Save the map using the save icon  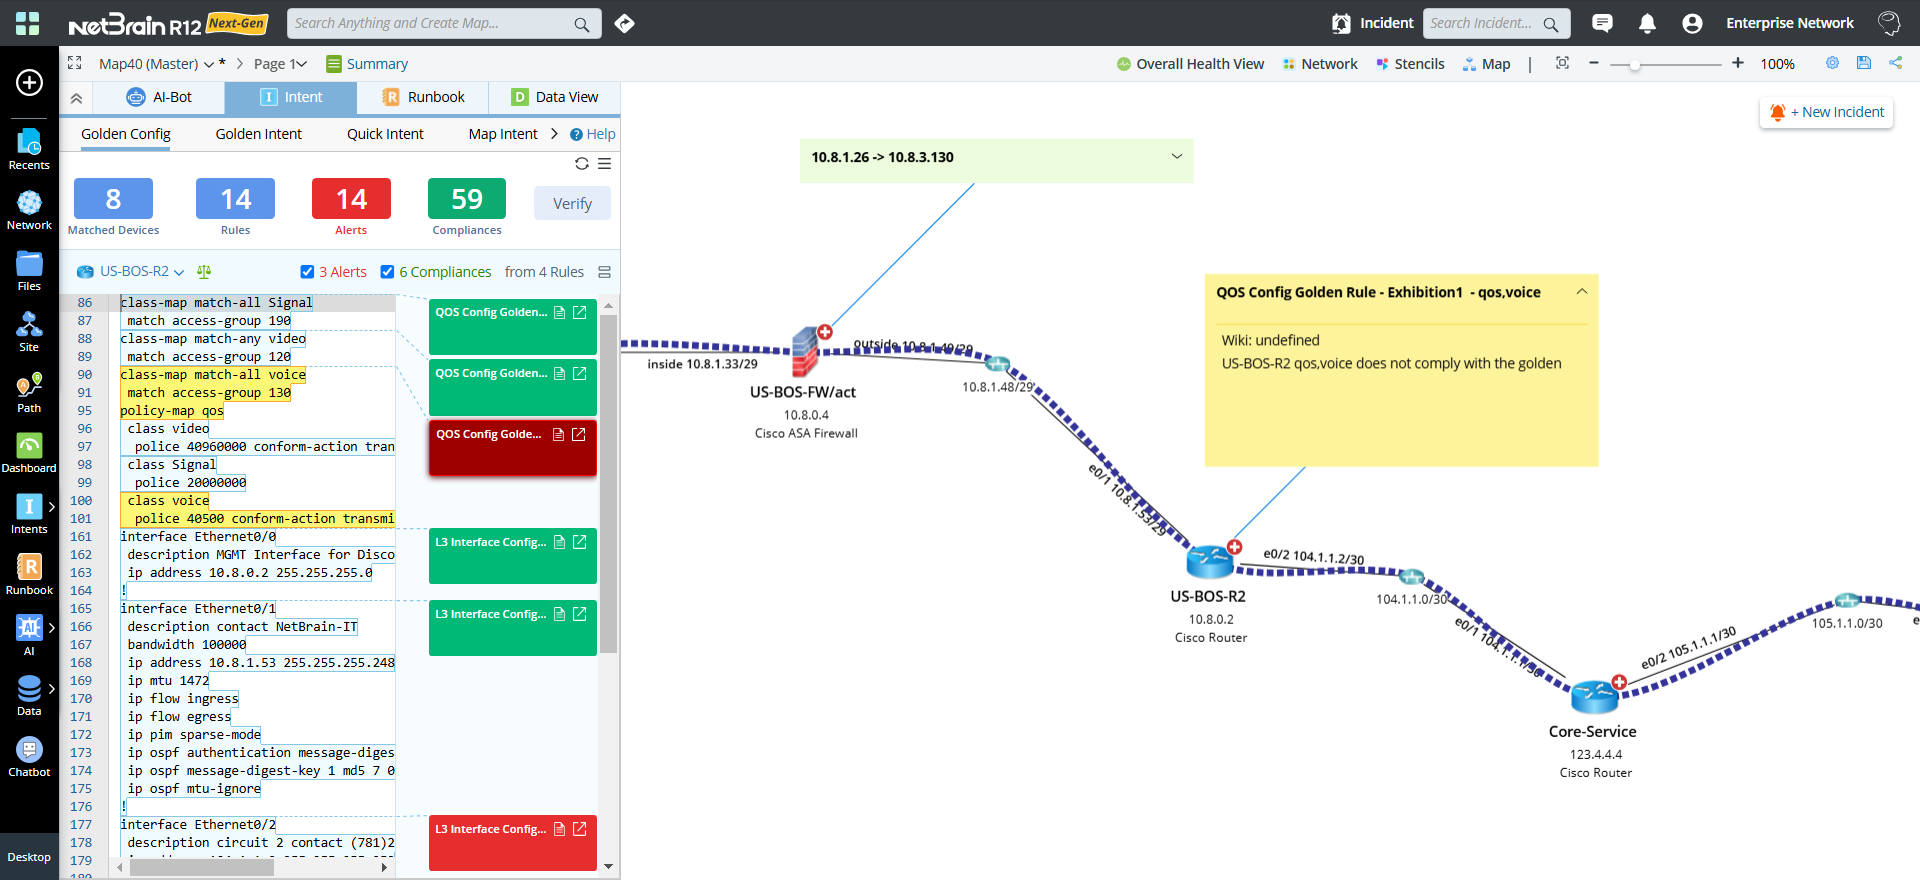point(1864,62)
